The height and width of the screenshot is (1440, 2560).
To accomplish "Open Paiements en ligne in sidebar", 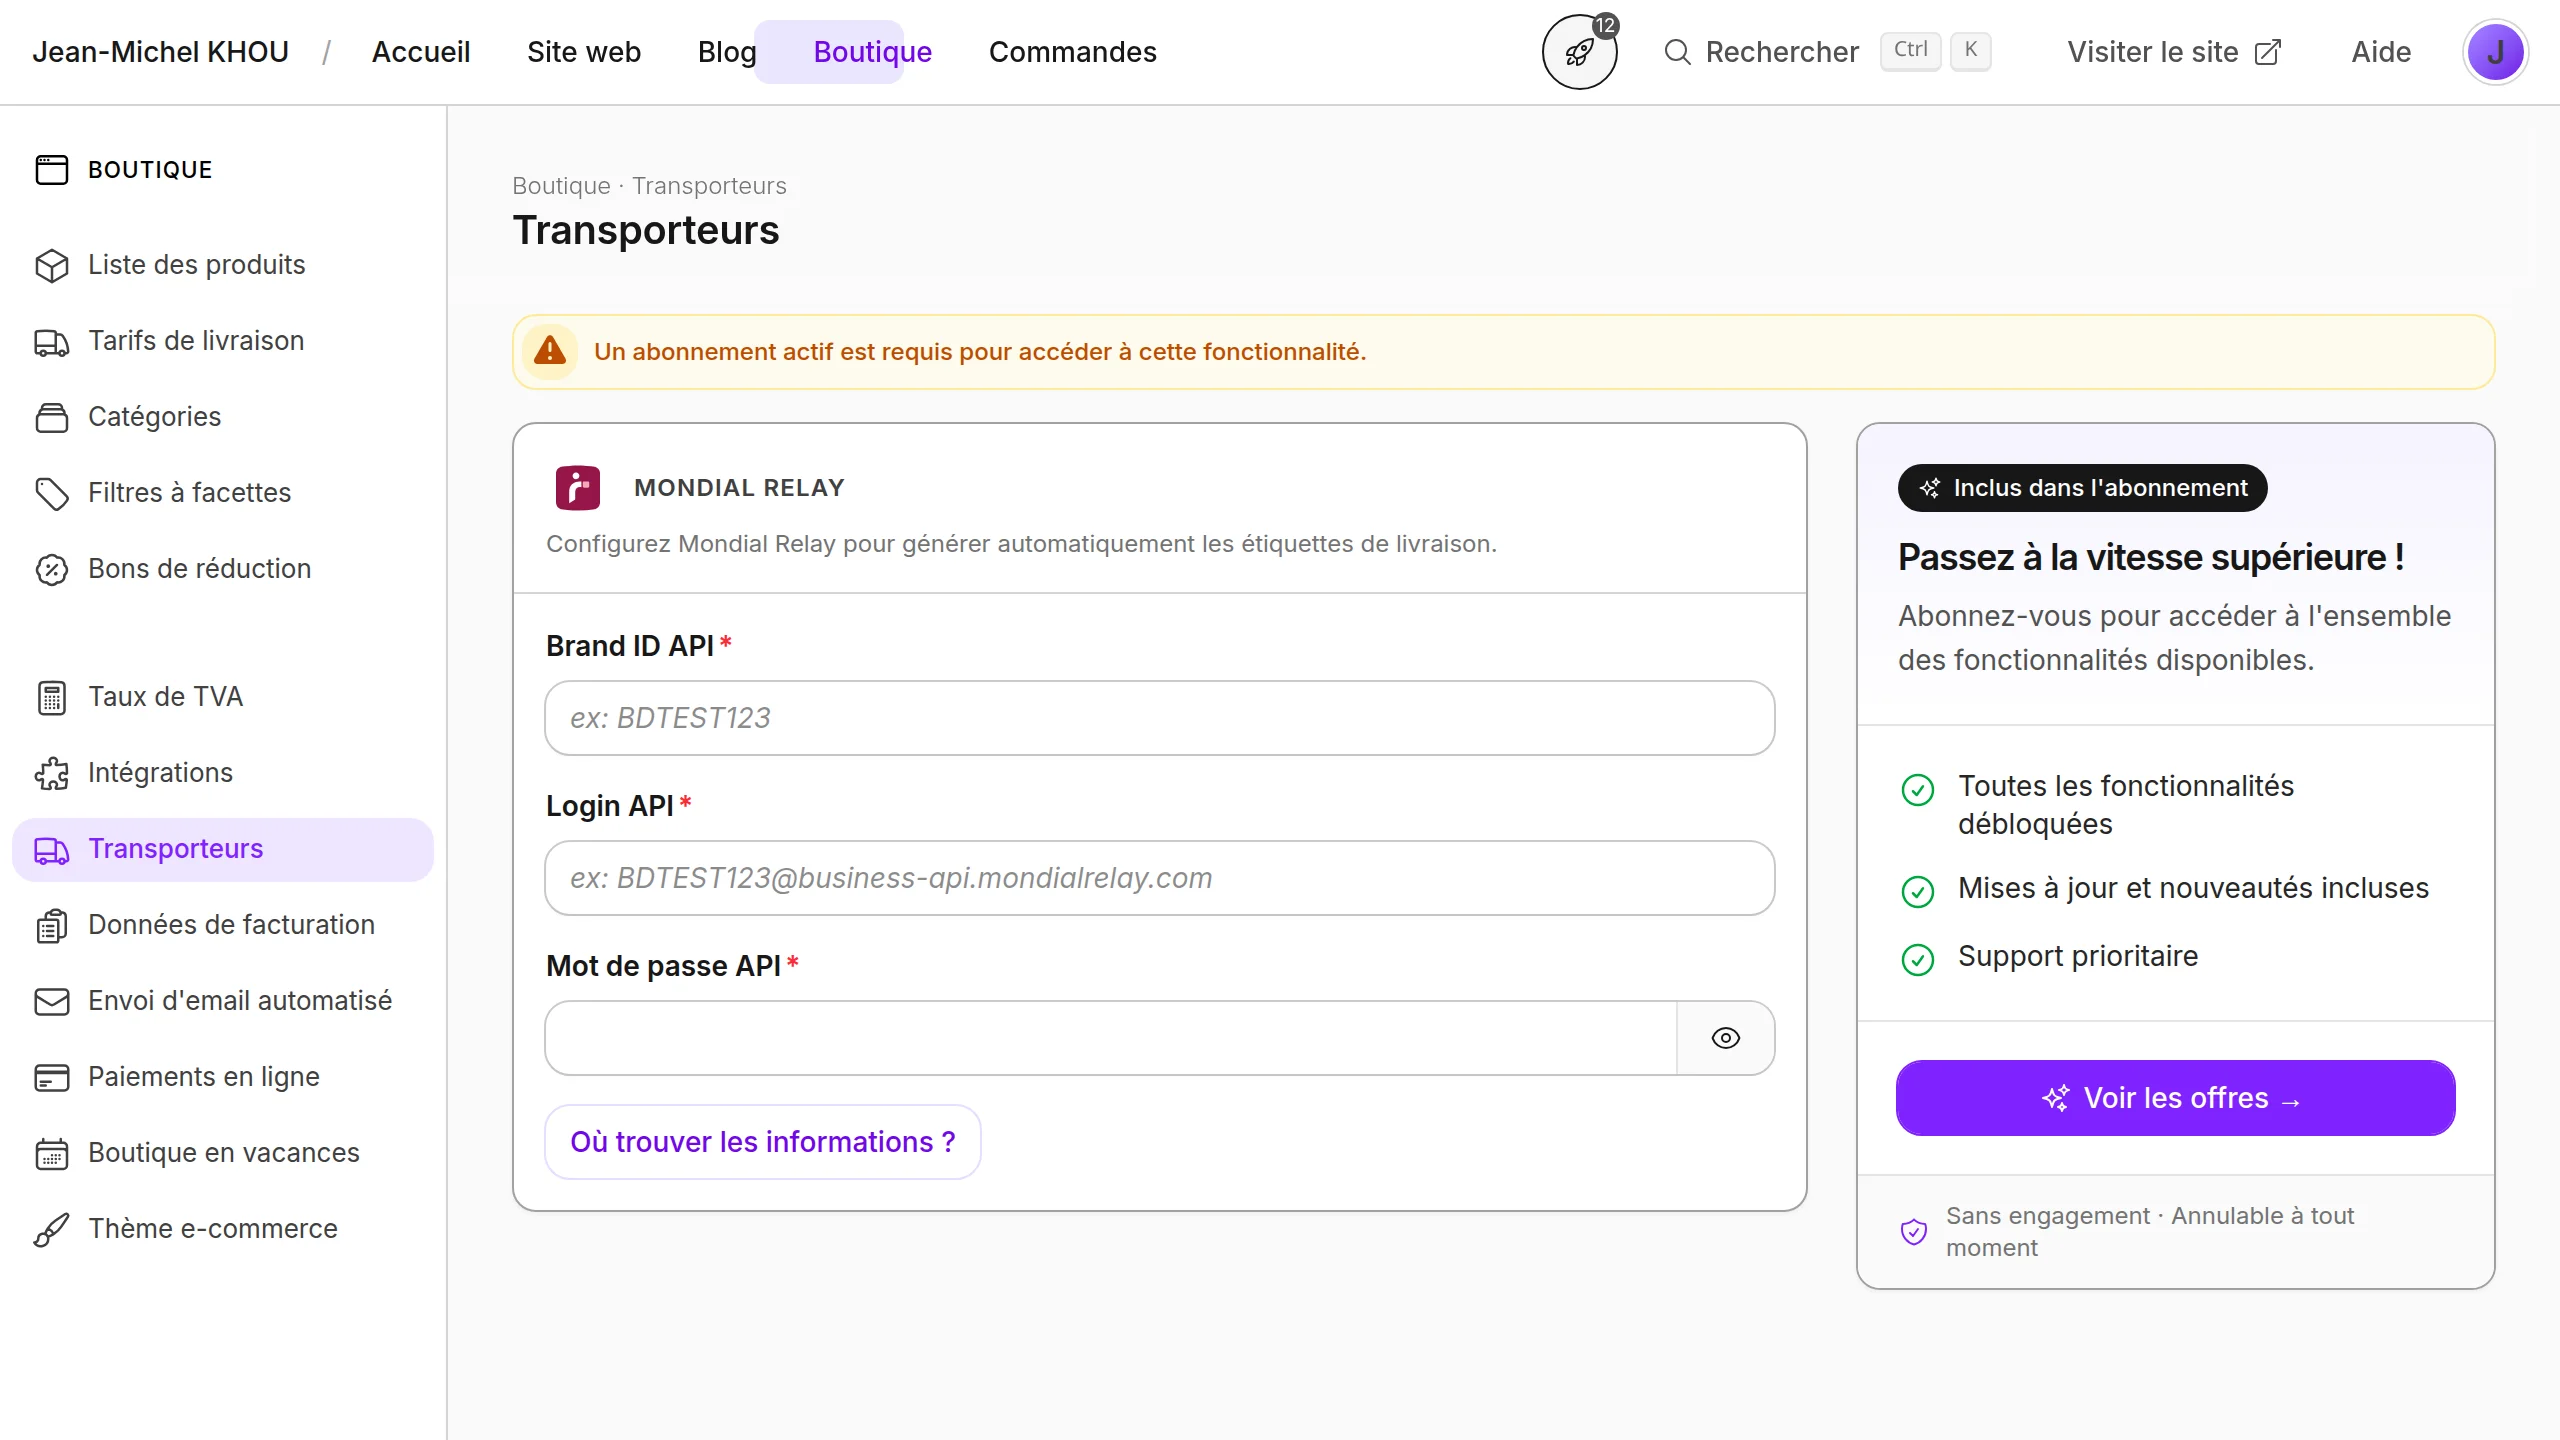I will click(203, 1077).
